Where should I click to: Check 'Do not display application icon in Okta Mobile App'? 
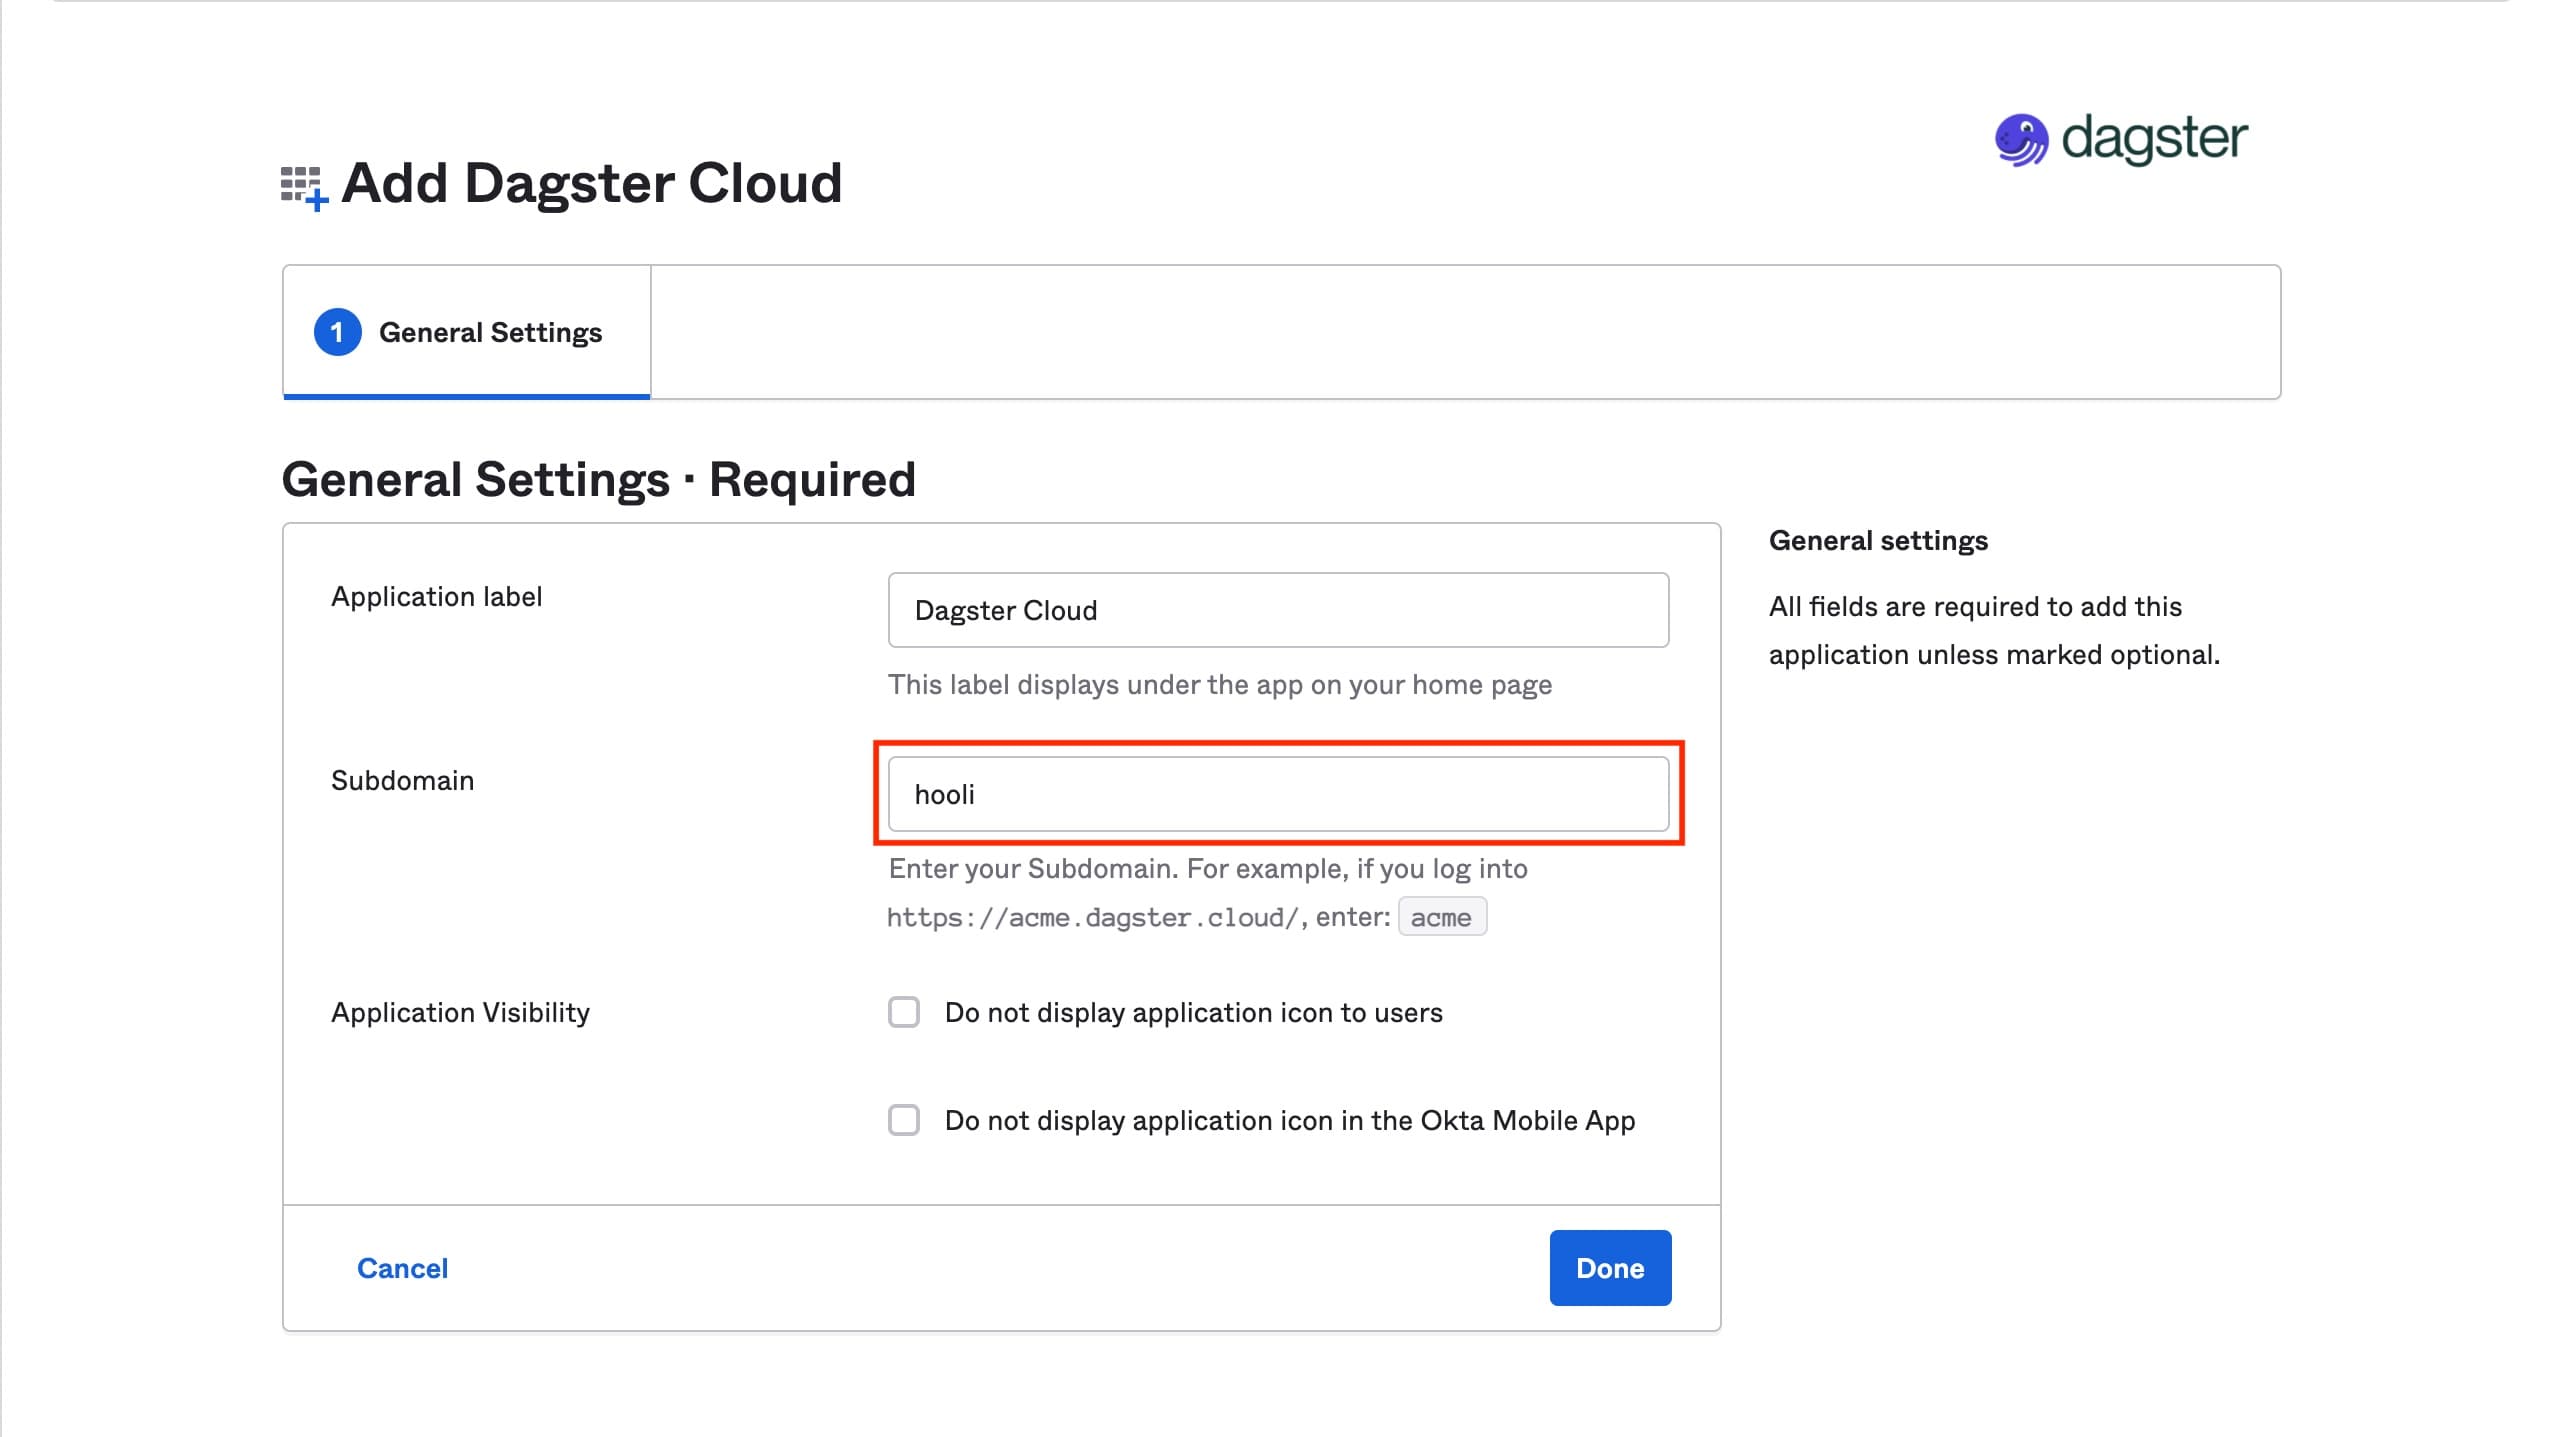(904, 1120)
